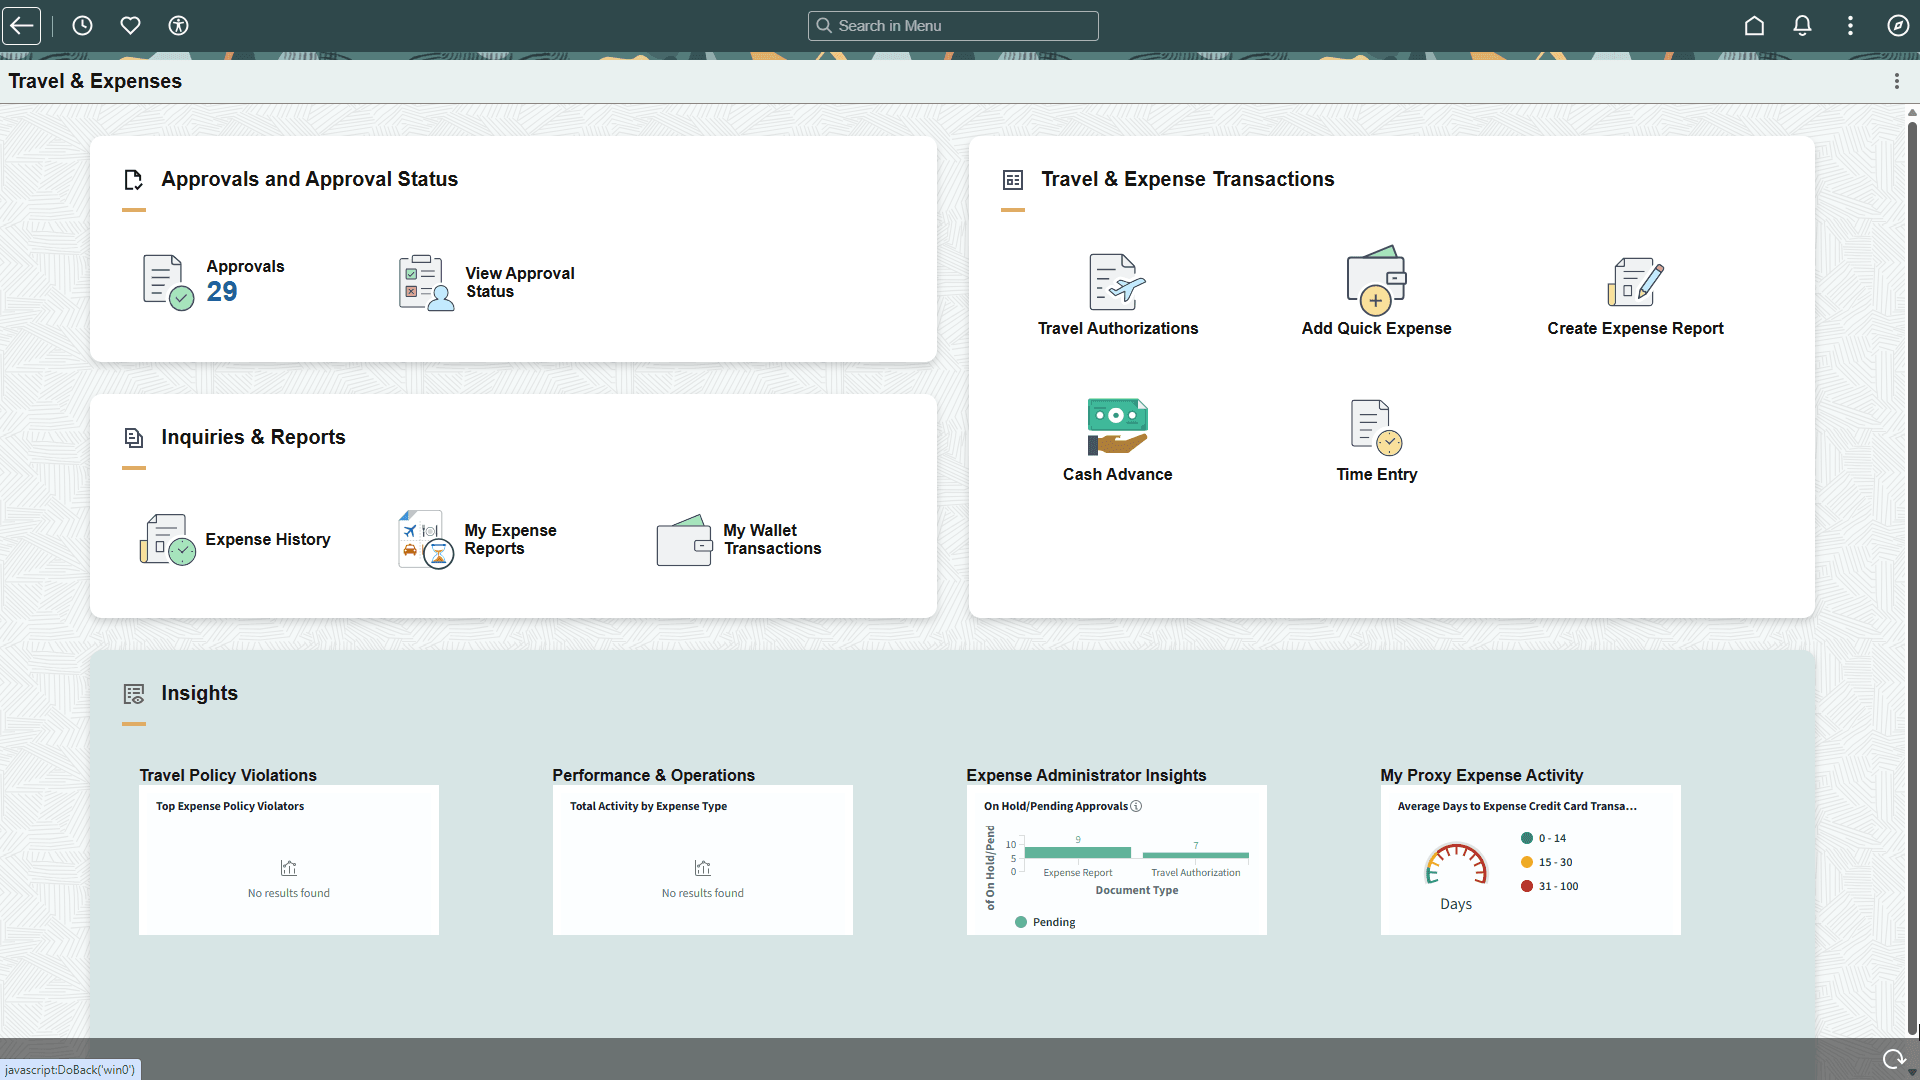Toggle the 15 - 30 legend entry

(x=1548, y=861)
